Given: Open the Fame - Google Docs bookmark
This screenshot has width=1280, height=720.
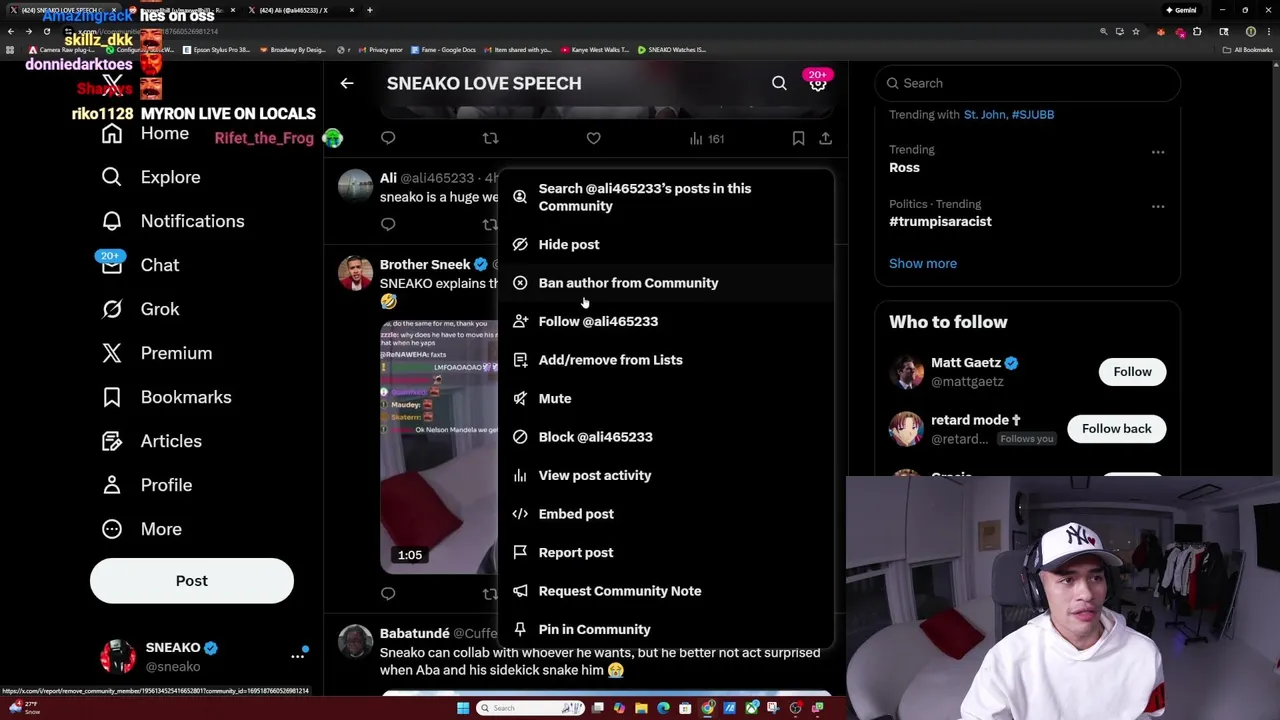Looking at the screenshot, I should click(x=441, y=49).
